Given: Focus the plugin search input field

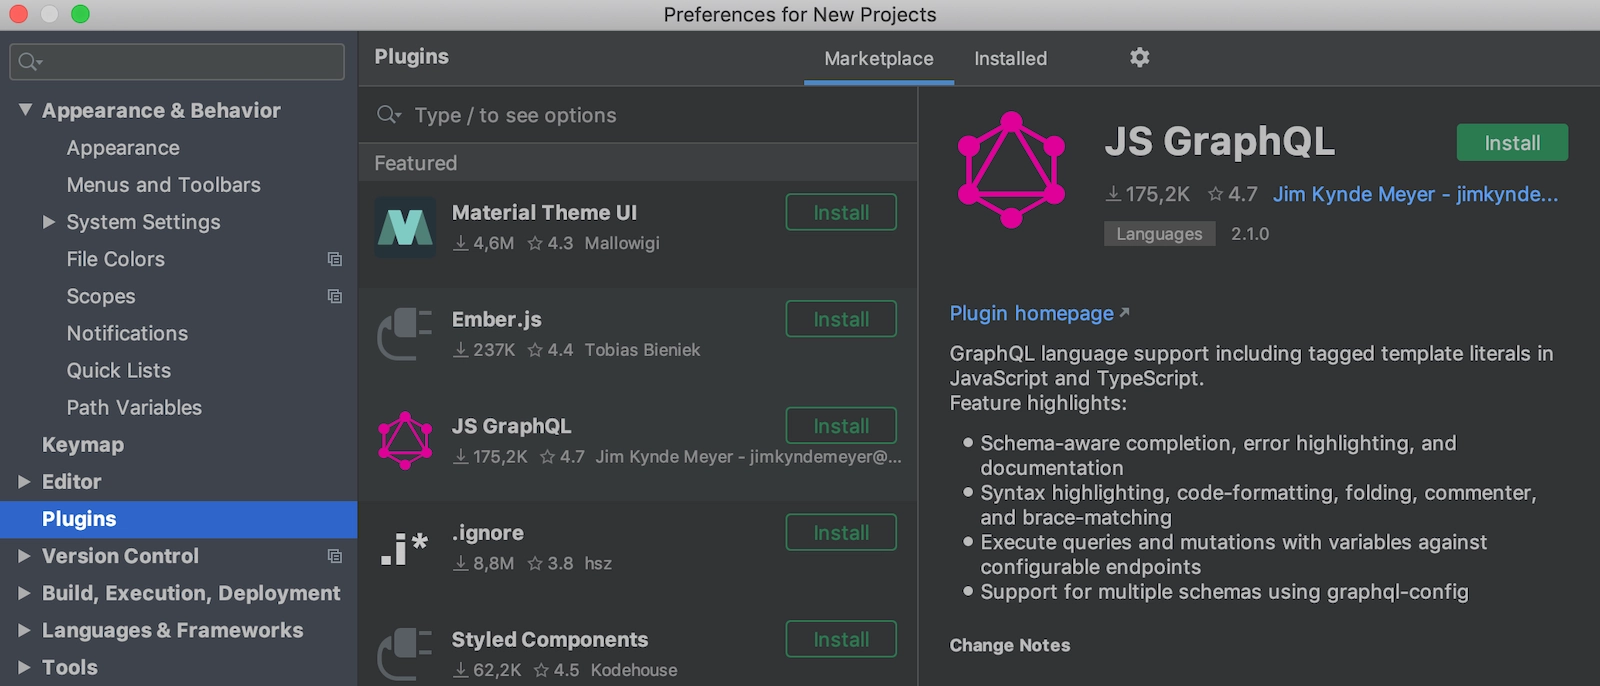Looking at the screenshot, I should point(638,115).
